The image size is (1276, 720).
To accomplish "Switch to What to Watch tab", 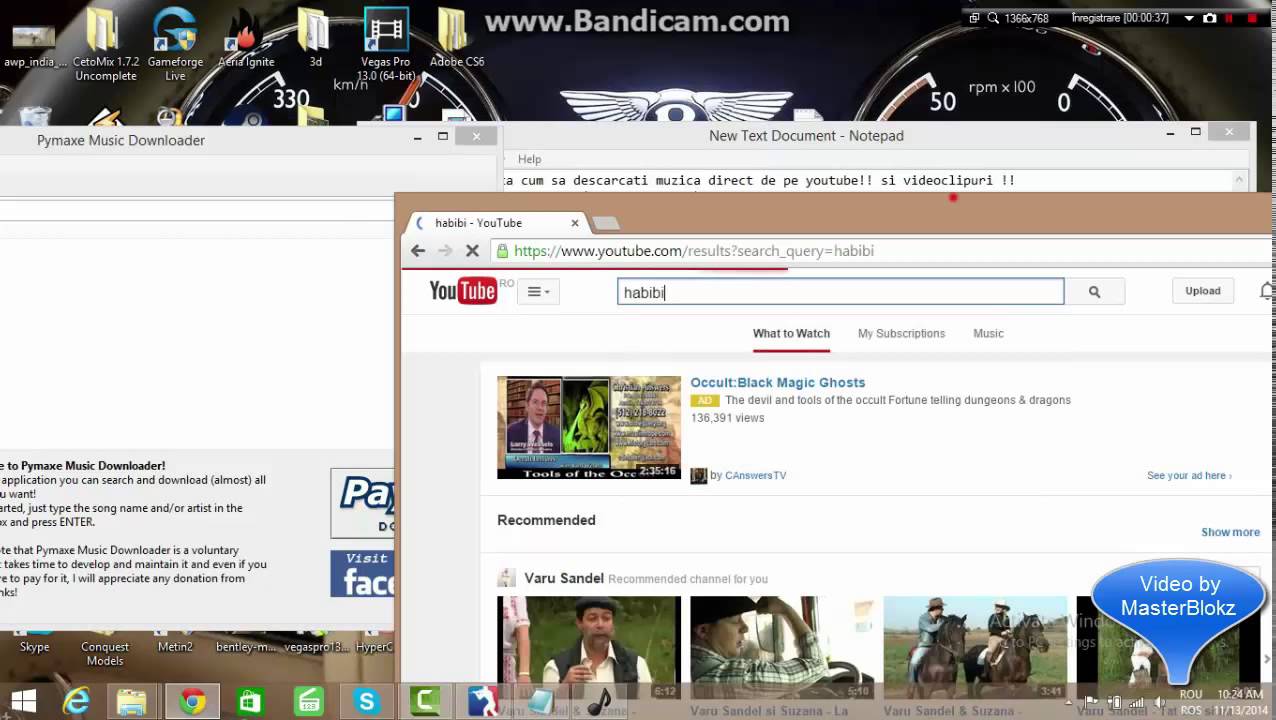I will click(791, 334).
